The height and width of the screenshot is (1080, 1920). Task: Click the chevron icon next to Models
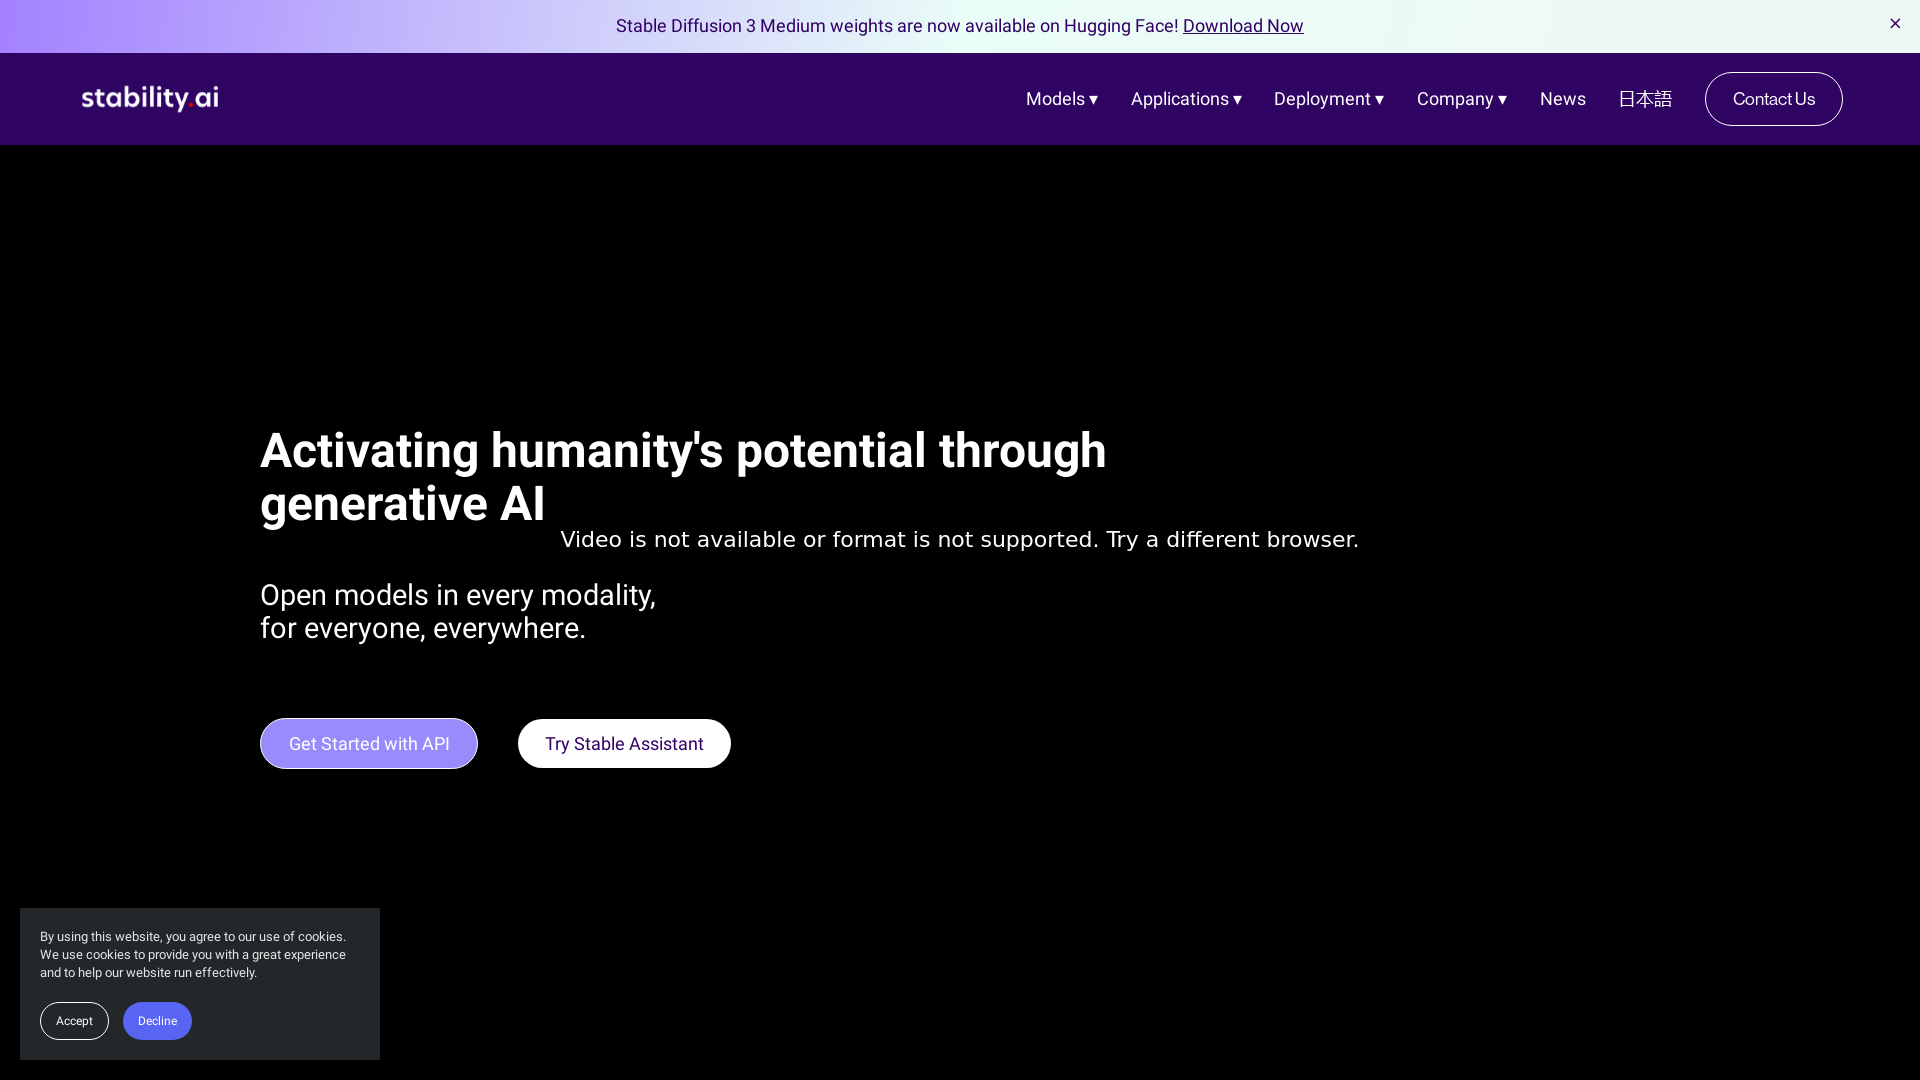[x=1094, y=99]
